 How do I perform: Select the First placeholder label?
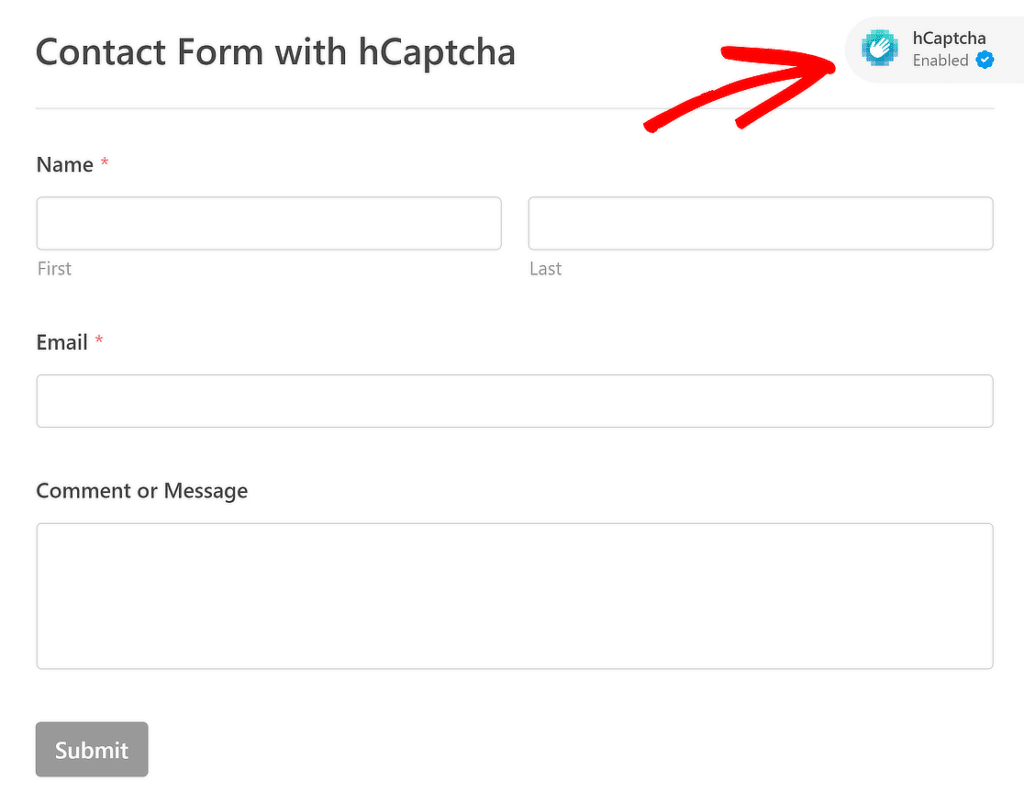pos(54,268)
